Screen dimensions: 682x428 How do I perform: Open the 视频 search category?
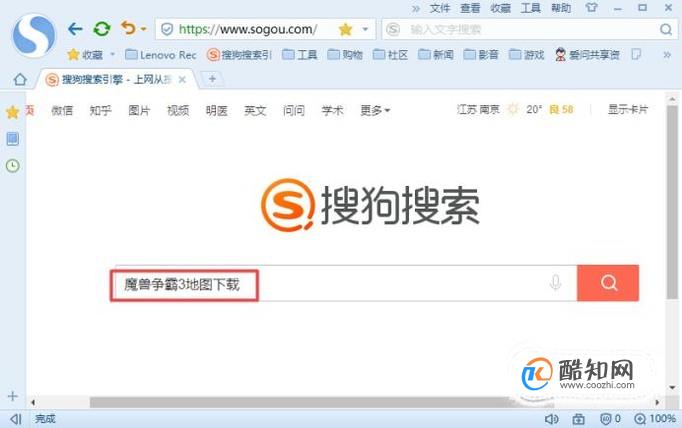coord(178,110)
